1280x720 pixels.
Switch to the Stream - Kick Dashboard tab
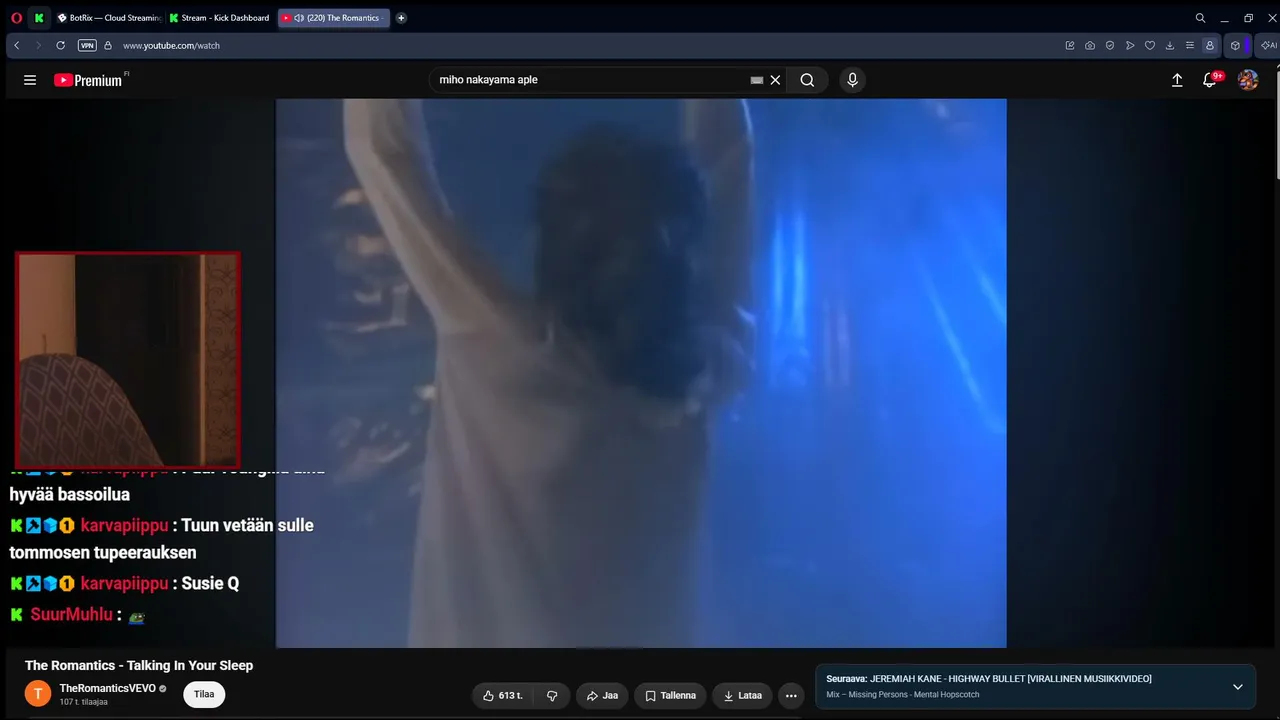[220, 18]
